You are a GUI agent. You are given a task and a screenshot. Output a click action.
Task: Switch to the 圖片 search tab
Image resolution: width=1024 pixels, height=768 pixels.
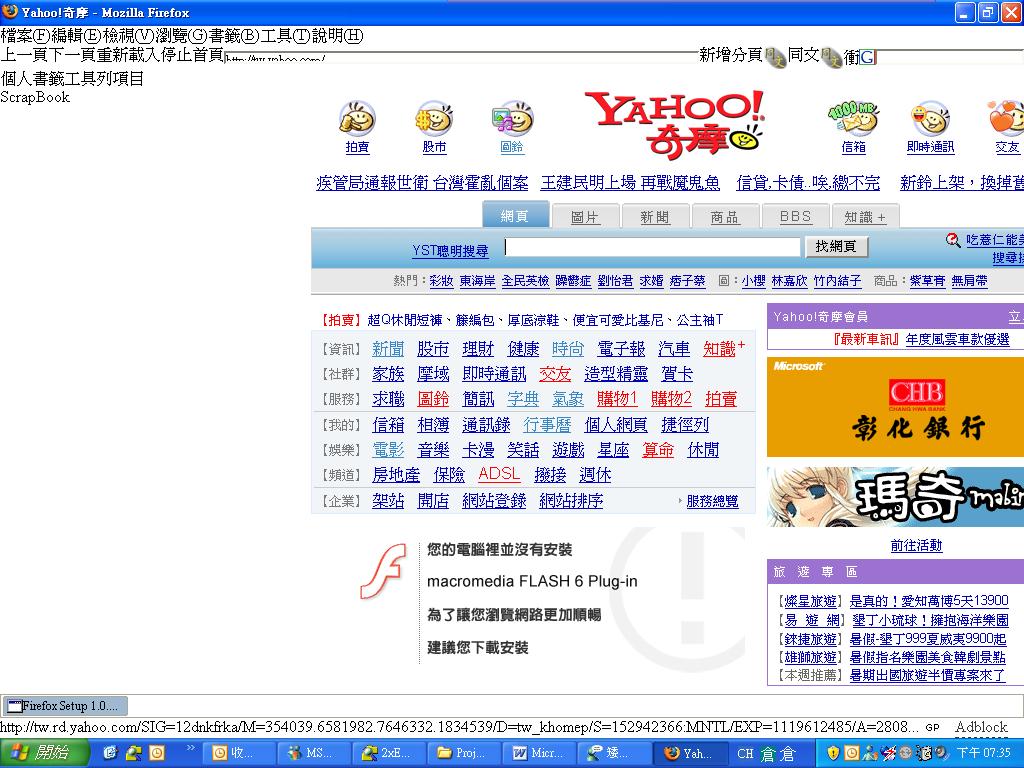point(585,217)
